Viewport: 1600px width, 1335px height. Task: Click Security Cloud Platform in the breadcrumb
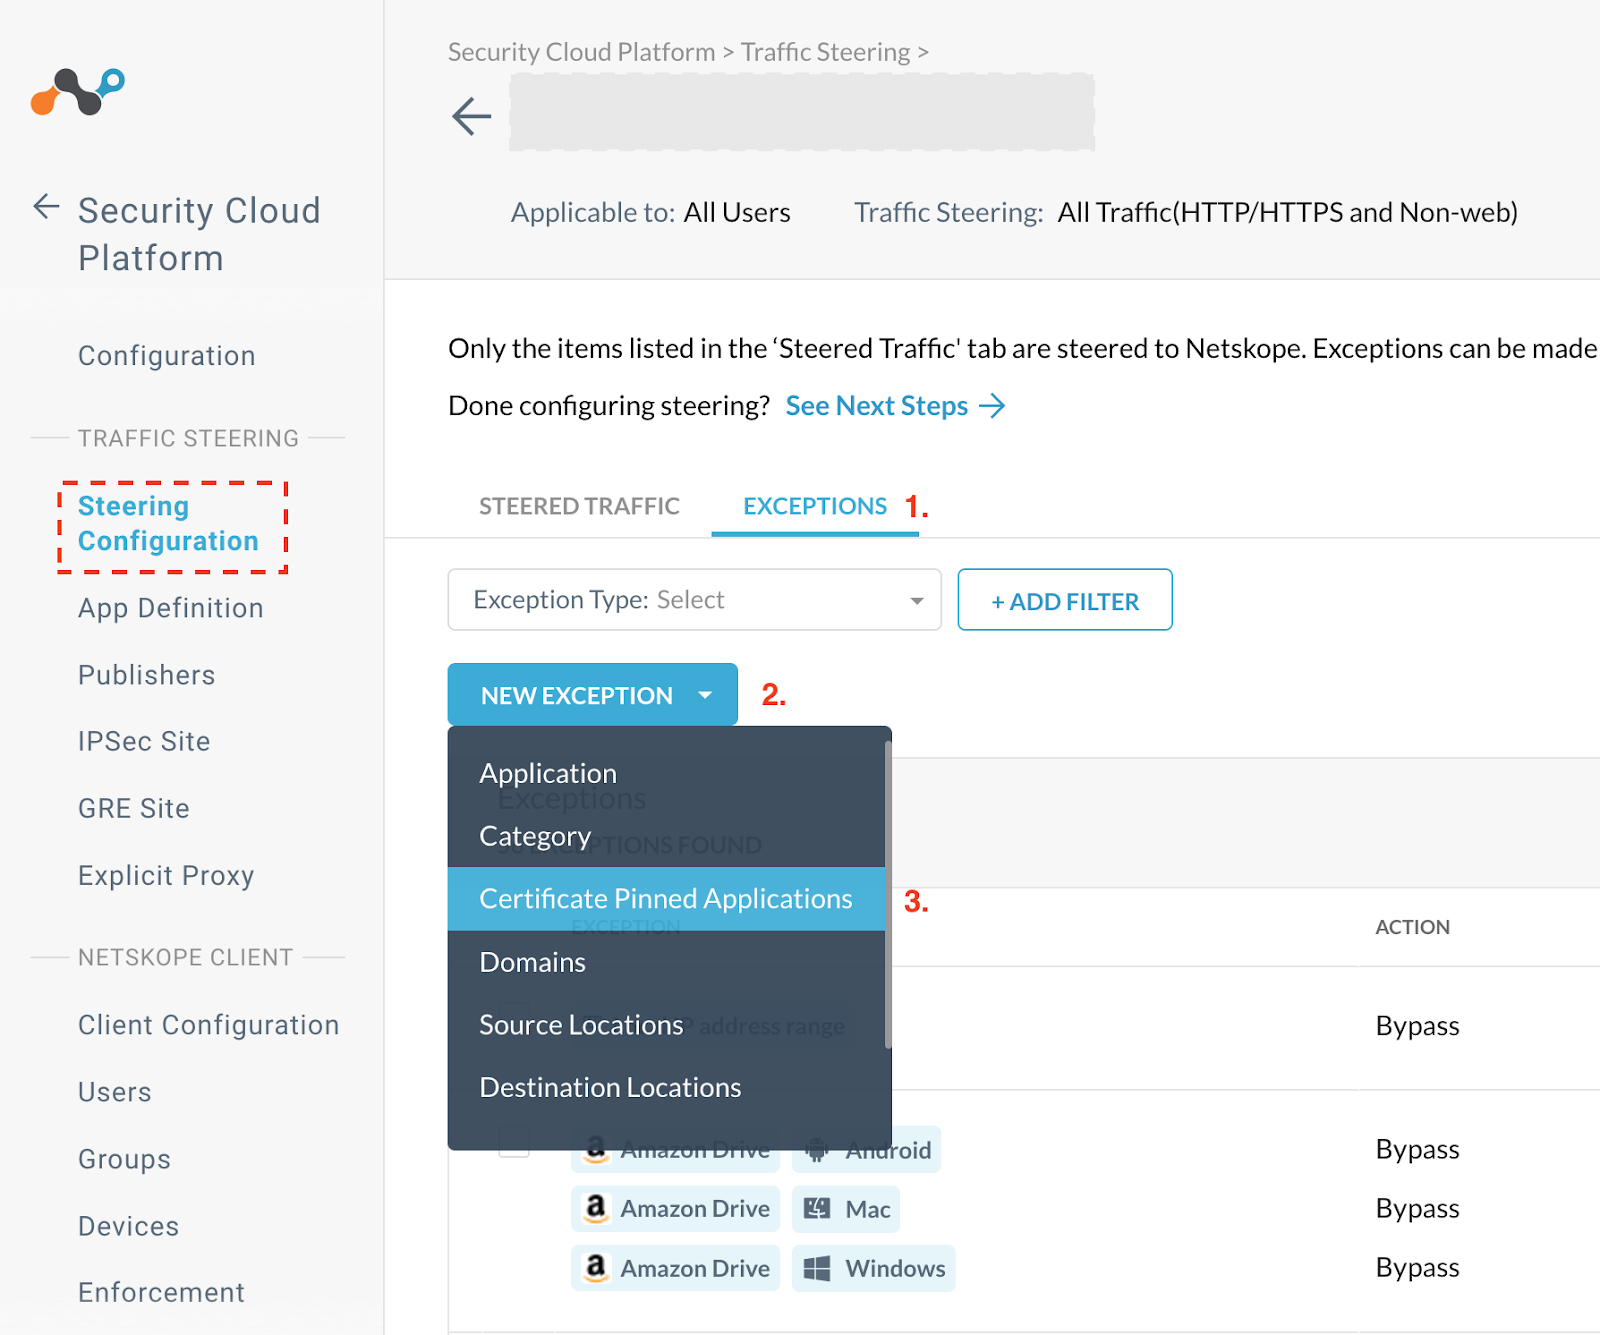581,52
